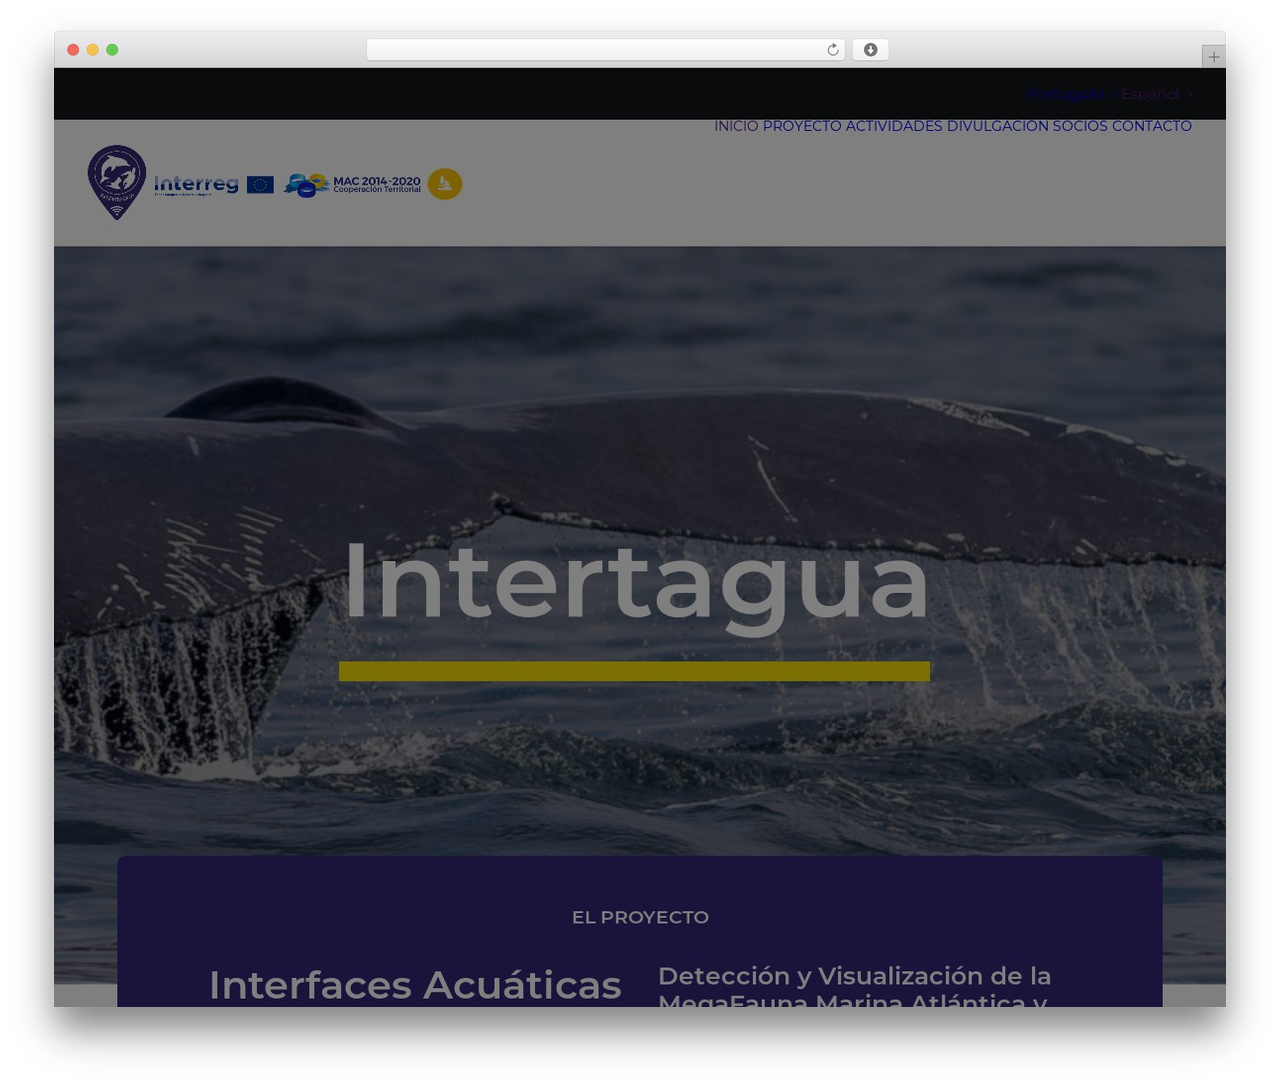
Task: Open a new browser tab with plus
Action: click(1213, 57)
